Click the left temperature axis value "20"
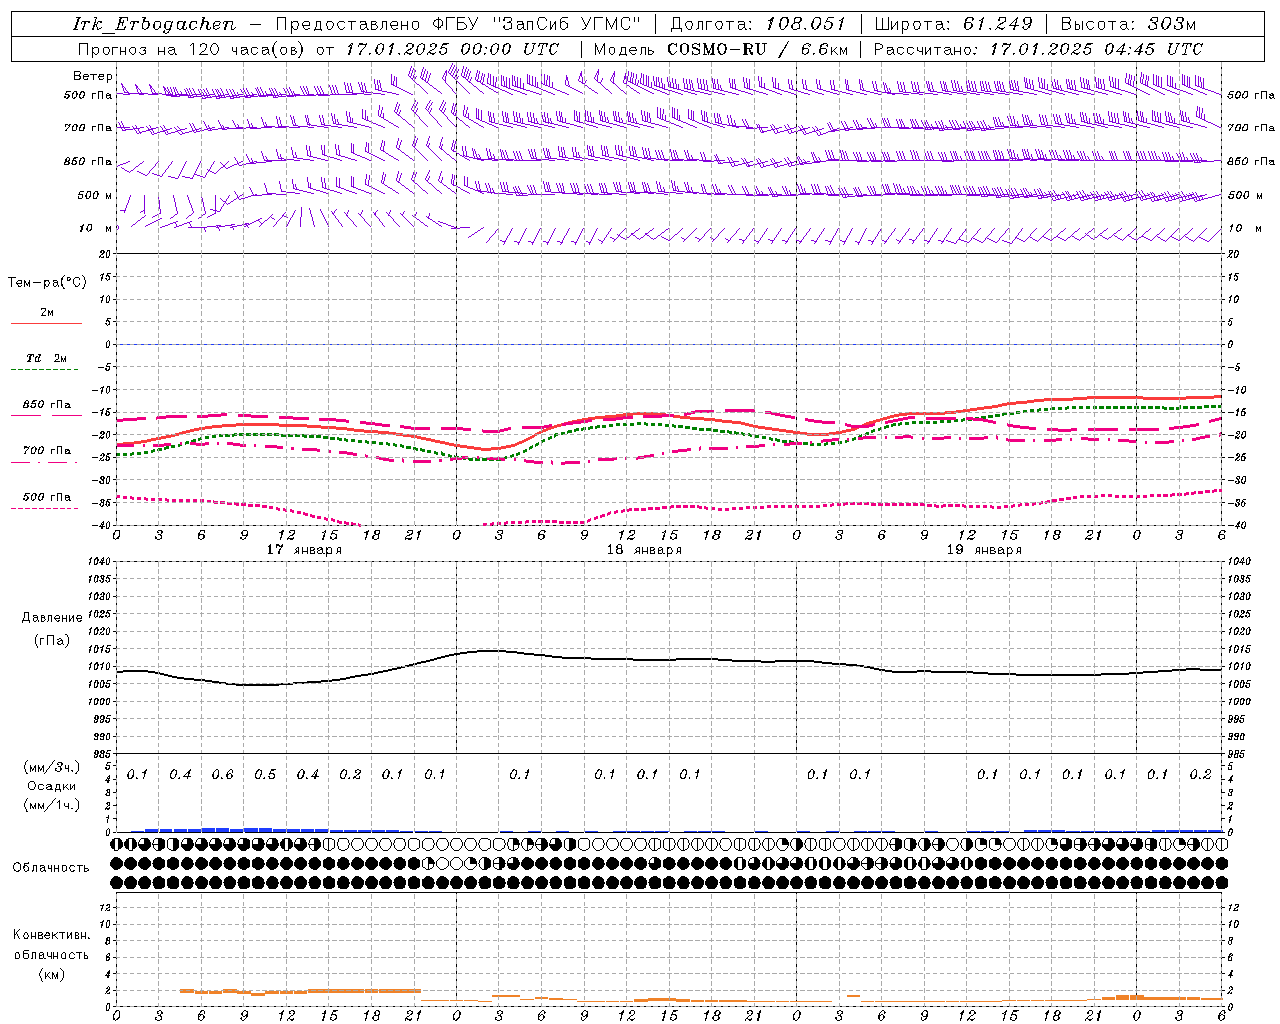The image size is (1280, 1024). tap(104, 254)
